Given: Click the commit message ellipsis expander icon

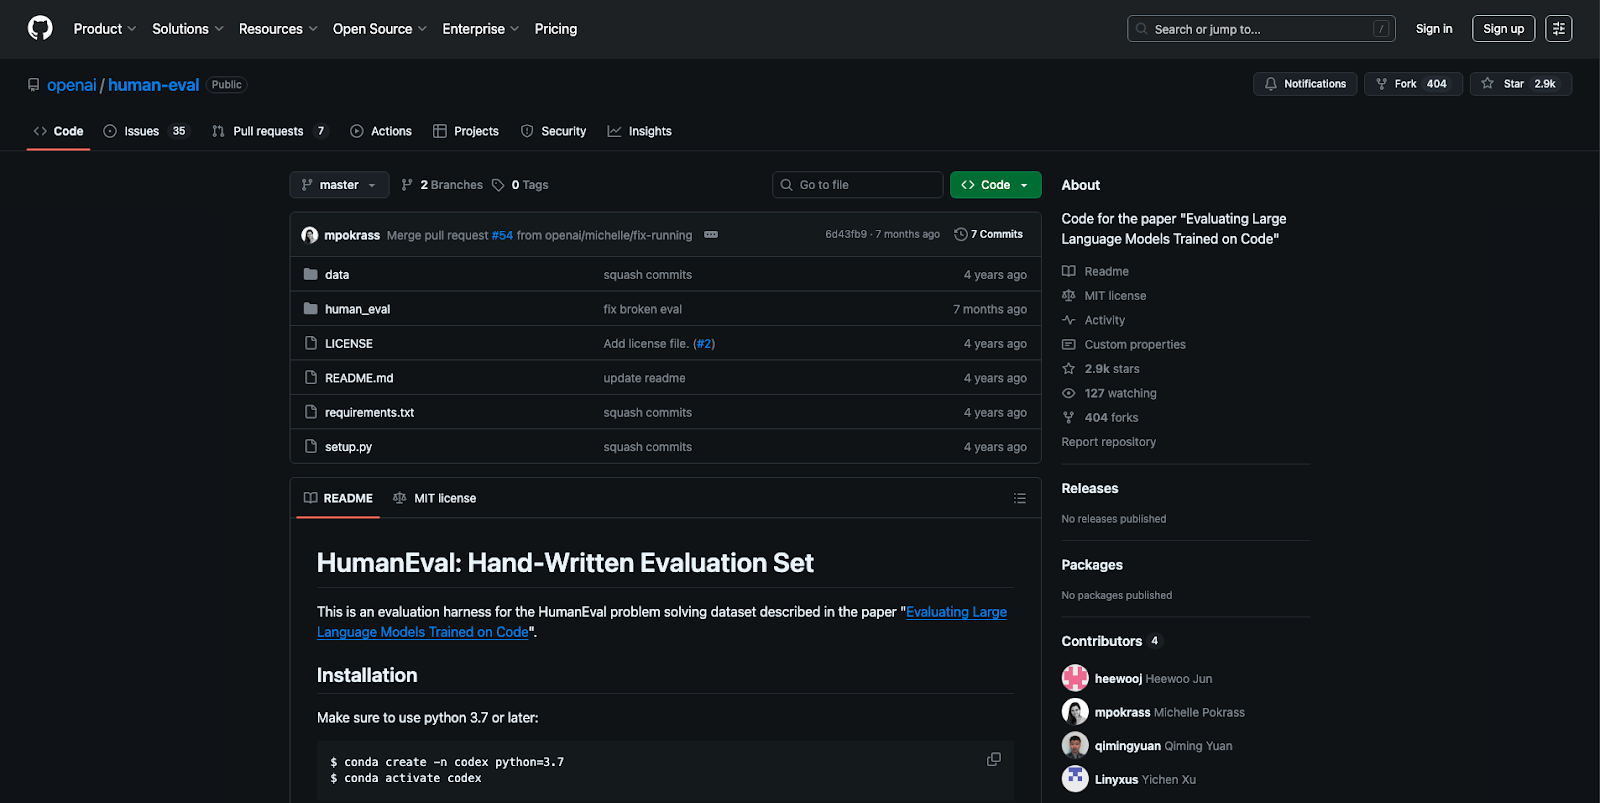Looking at the screenshot, I should (711, 235).
